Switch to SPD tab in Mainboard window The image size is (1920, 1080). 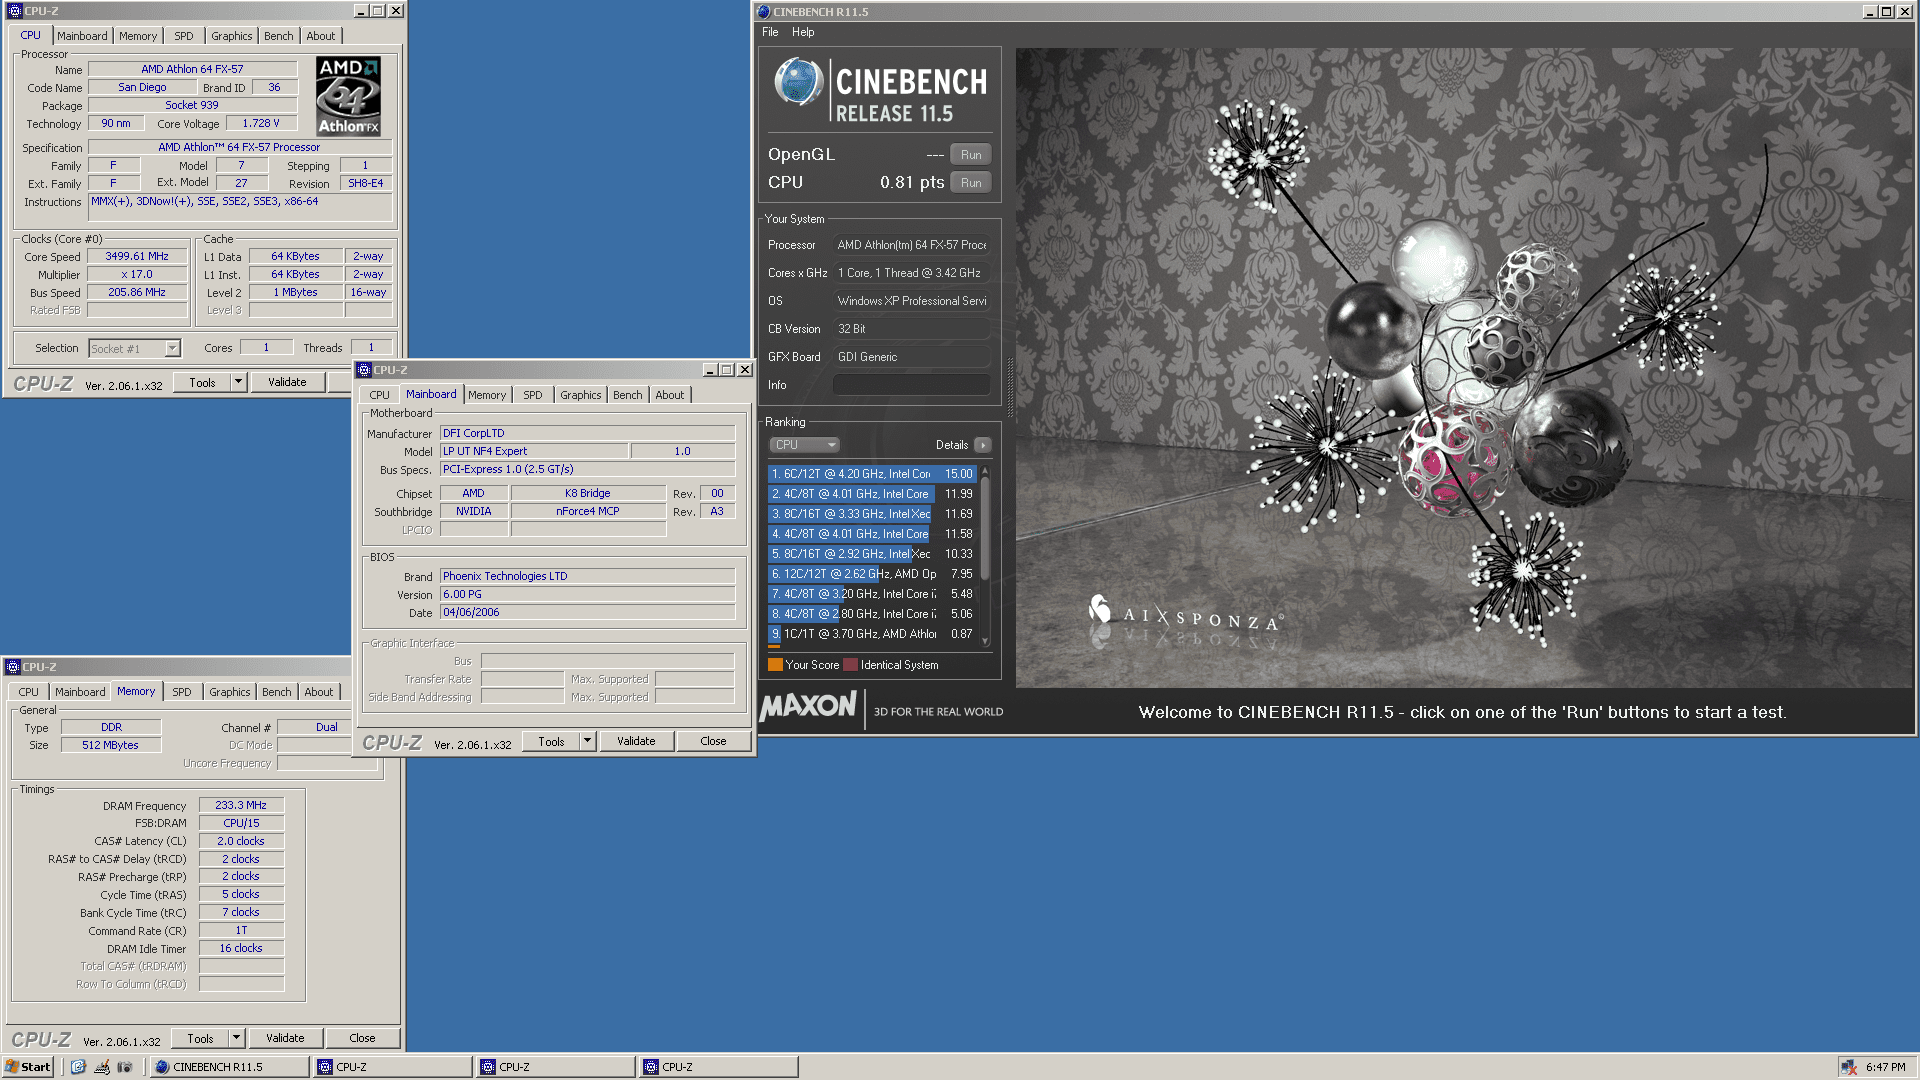(533, 395)
